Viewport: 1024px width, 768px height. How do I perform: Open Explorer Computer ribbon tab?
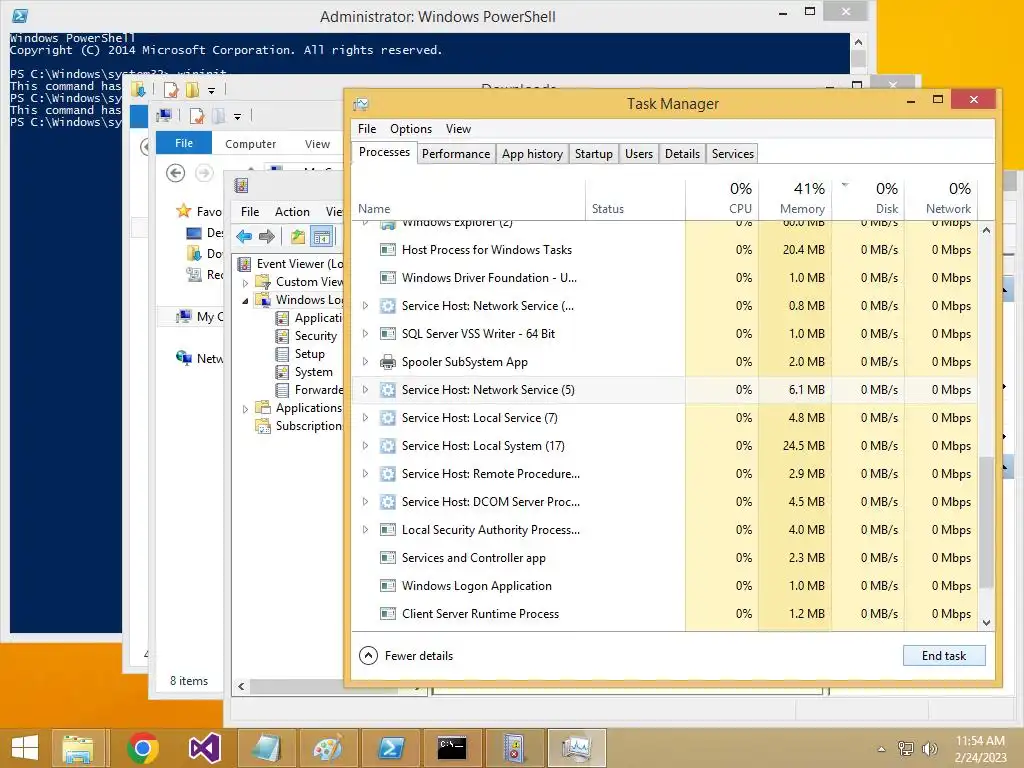(x=251, y=144)
